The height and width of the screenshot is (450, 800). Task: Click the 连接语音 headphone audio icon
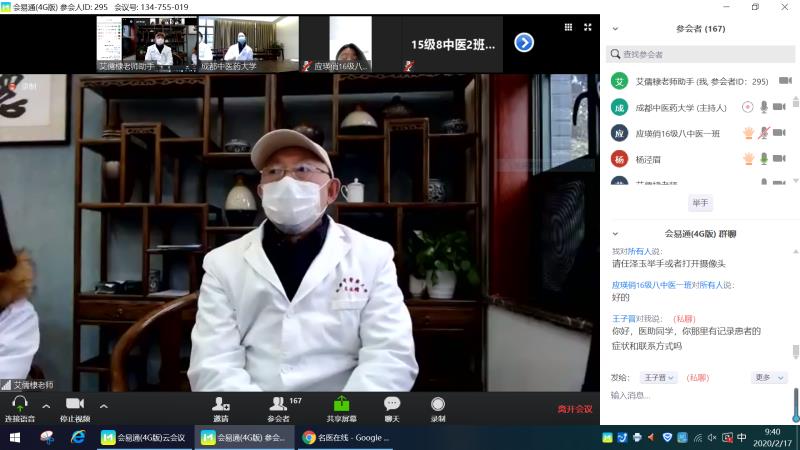[19, 403]
